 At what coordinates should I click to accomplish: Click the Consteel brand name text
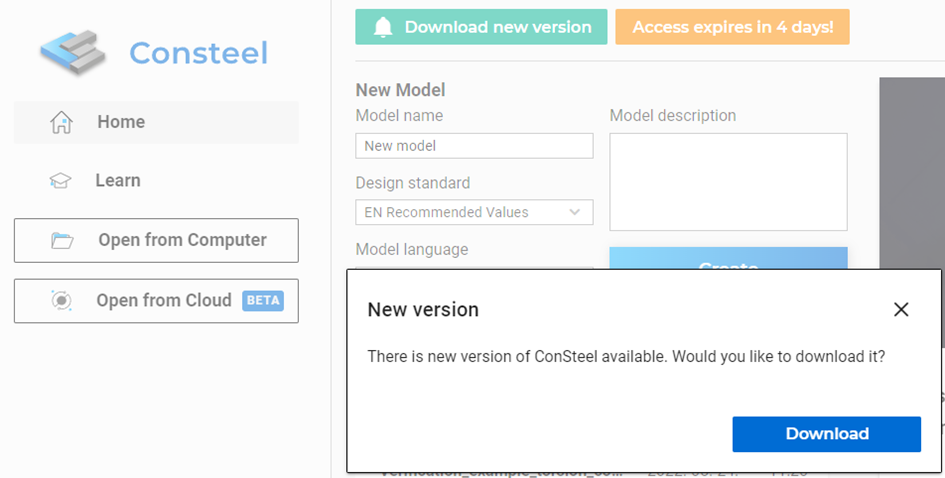(199, 53)
